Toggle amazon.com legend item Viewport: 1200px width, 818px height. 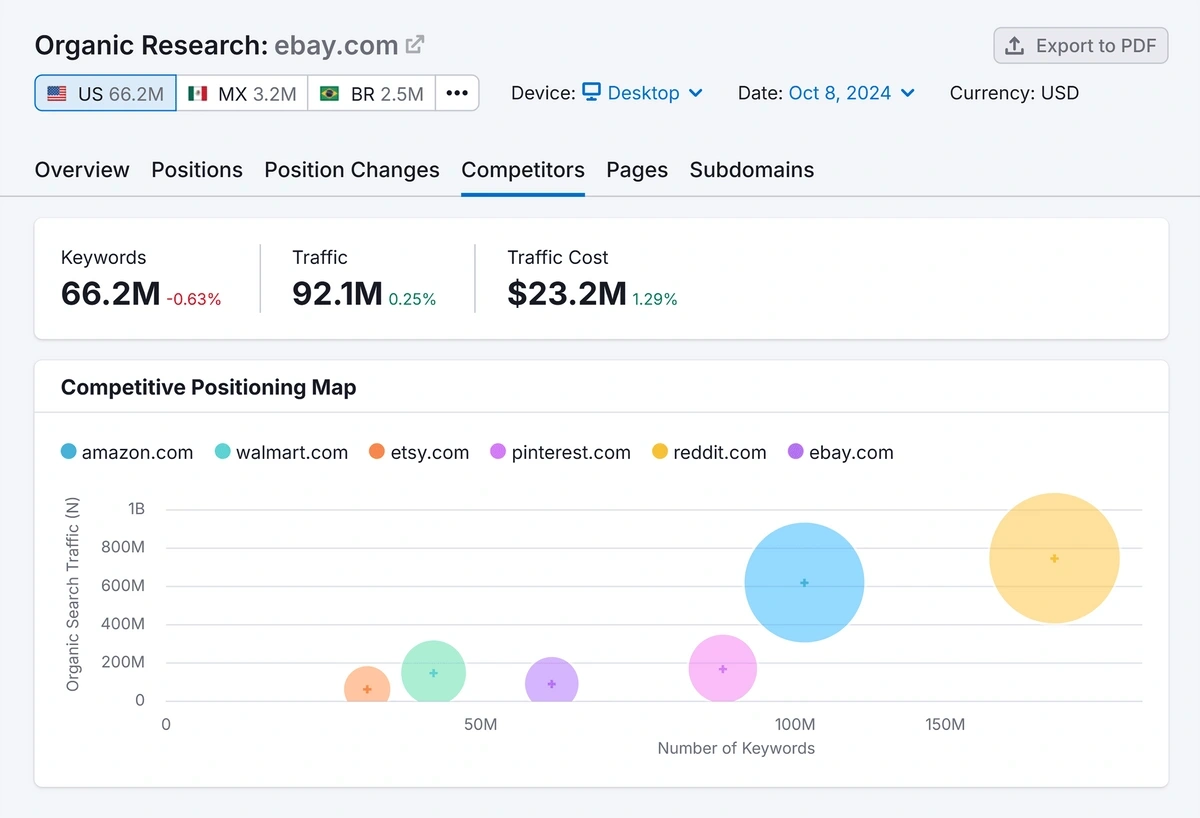click(127, 452)
